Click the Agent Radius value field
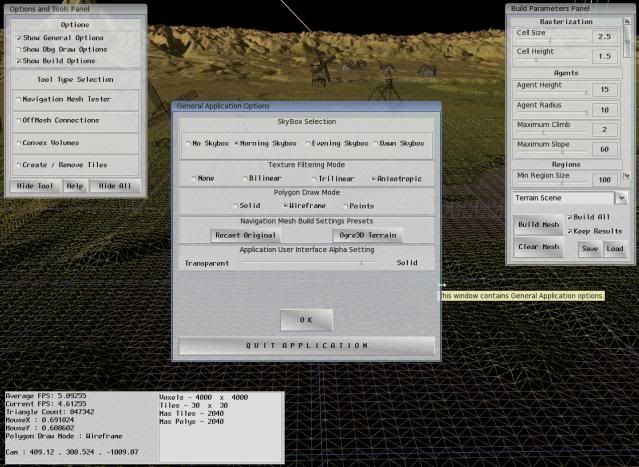This screenshot has height=467, width=639. point(605,110)
